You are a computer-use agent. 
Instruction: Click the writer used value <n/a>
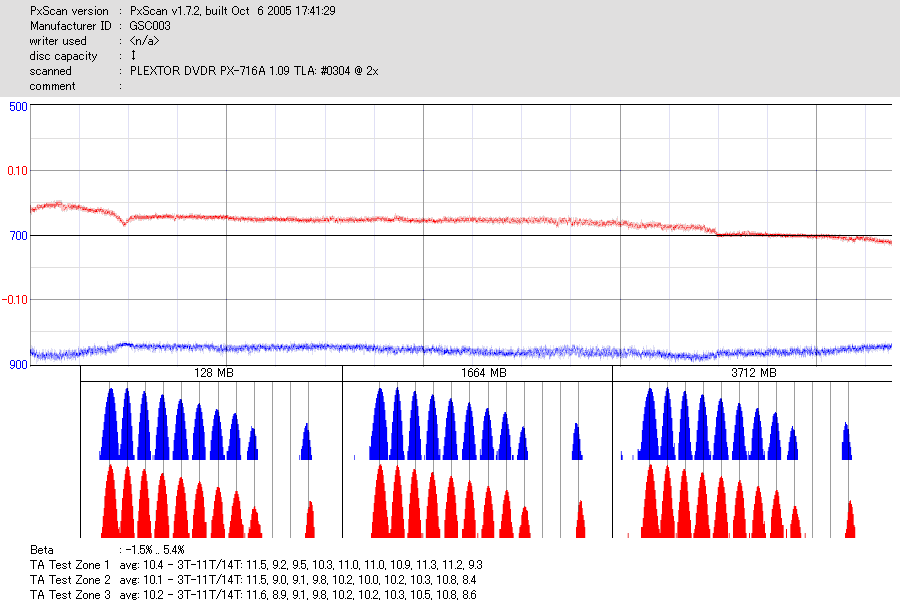coord(144,41)
